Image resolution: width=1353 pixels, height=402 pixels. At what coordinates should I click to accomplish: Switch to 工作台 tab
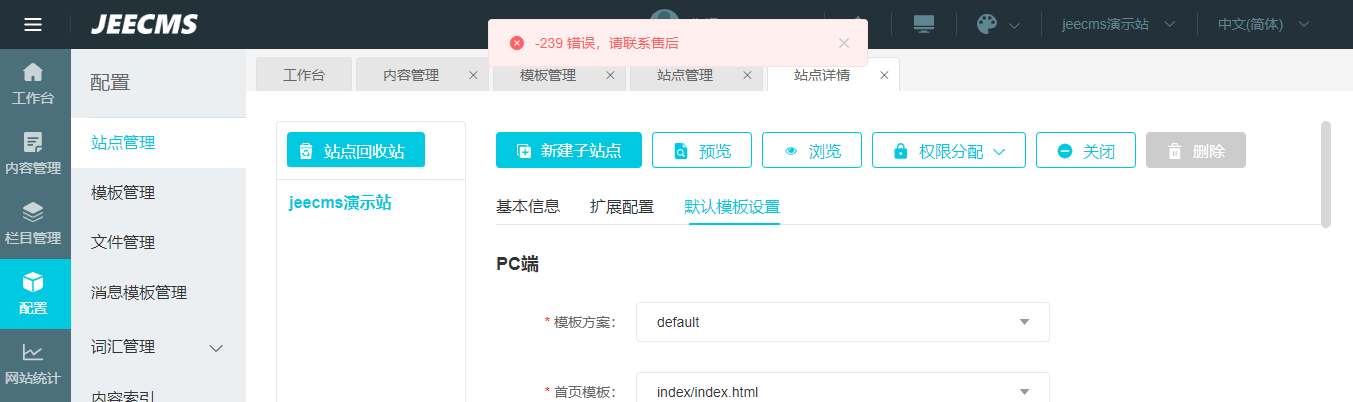point(304,75)
